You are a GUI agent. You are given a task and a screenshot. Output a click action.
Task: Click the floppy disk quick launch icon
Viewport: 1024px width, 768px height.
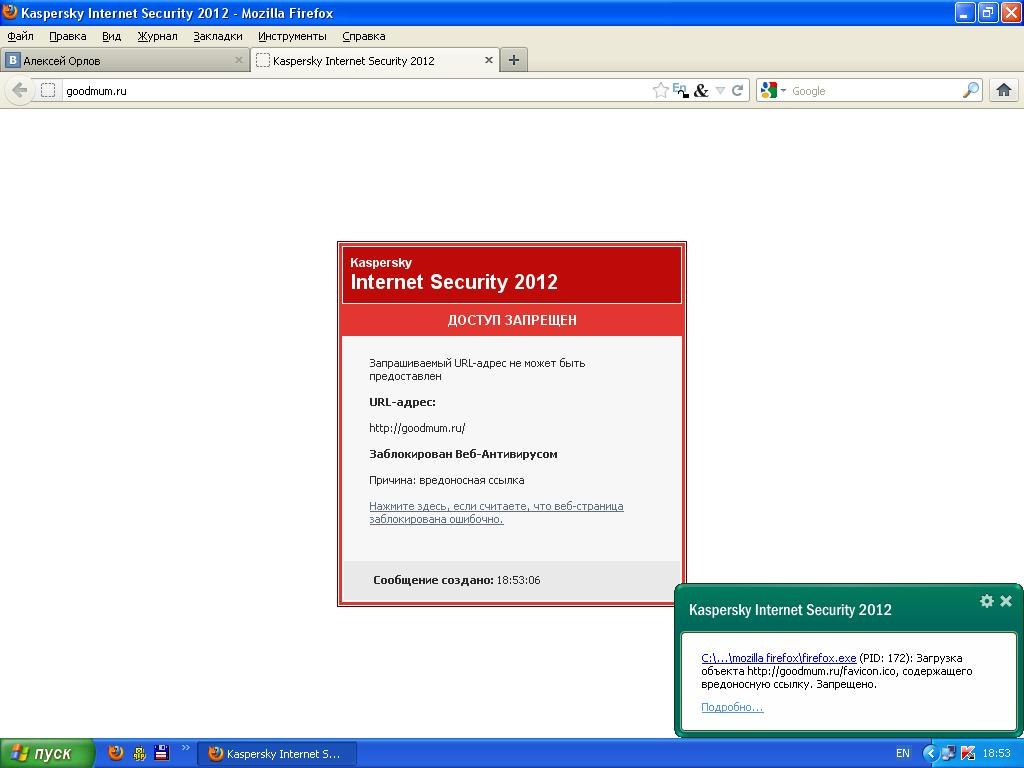pyautogui.click(x=161, y=753)
